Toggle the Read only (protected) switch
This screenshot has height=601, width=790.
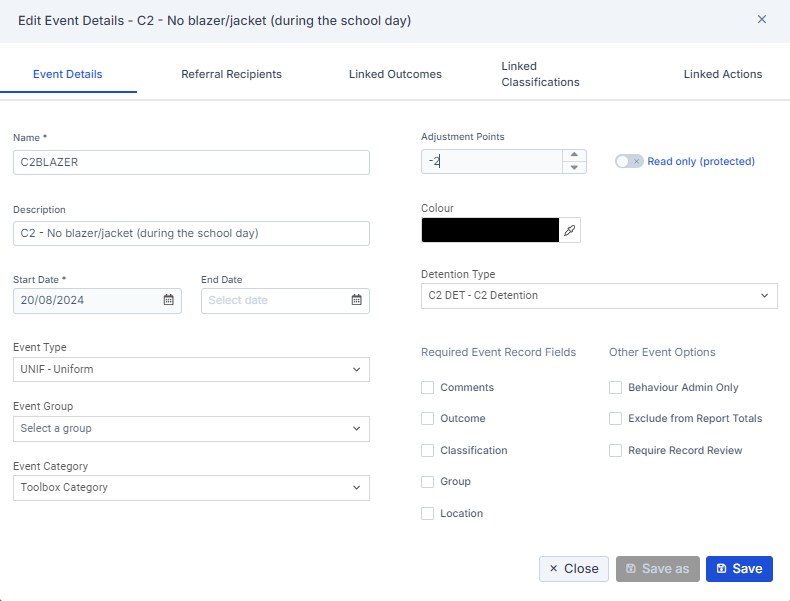[x=629, y=161]
